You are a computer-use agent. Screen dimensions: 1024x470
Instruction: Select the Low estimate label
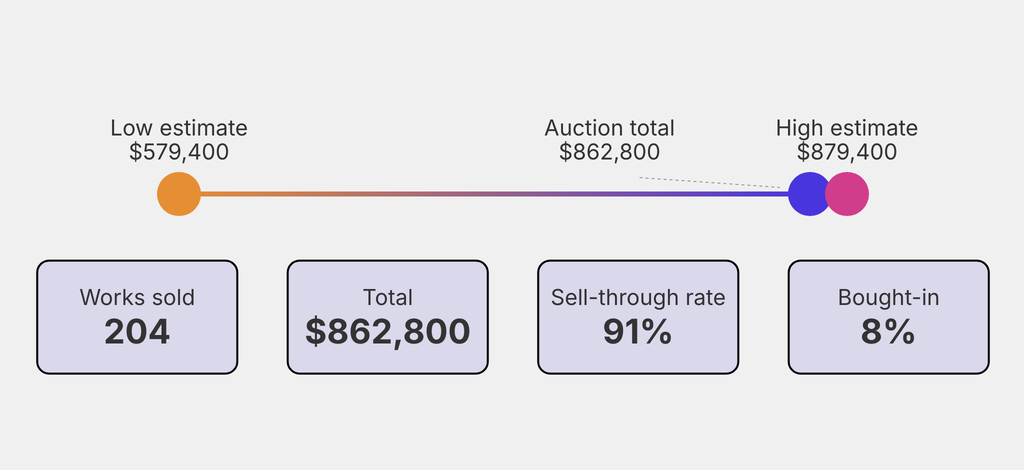tap(179, 128)
